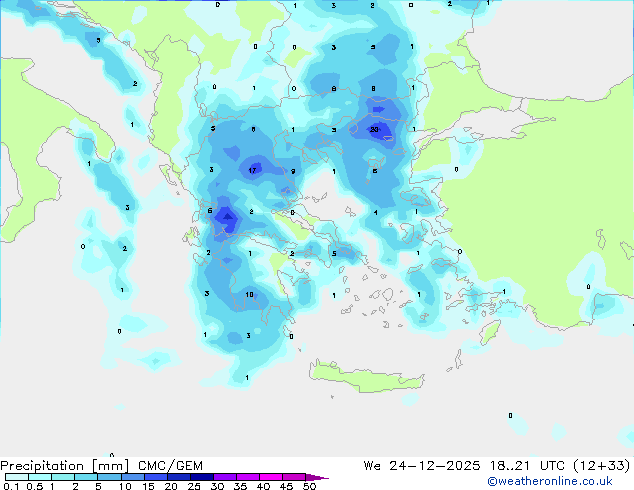
Task: Pick the 0.1–0.5 mm legend color swatch
Action: tap(17, 477)
